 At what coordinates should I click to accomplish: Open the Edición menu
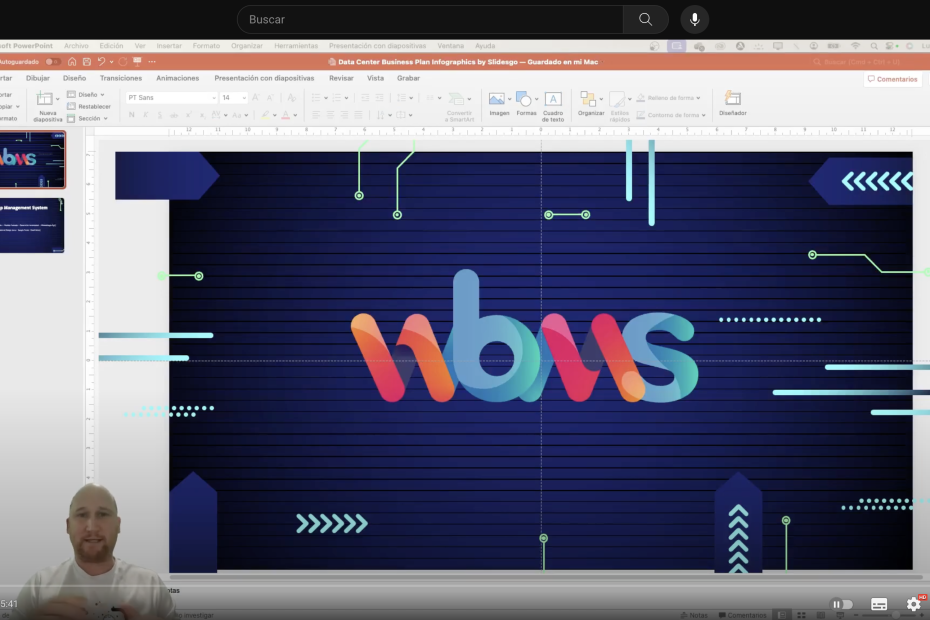point(112,46)
